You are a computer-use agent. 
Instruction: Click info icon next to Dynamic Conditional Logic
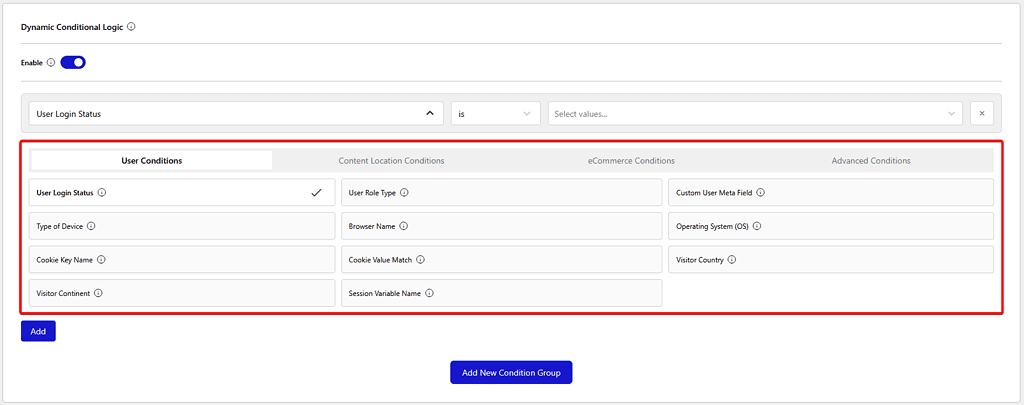(131, 27)
